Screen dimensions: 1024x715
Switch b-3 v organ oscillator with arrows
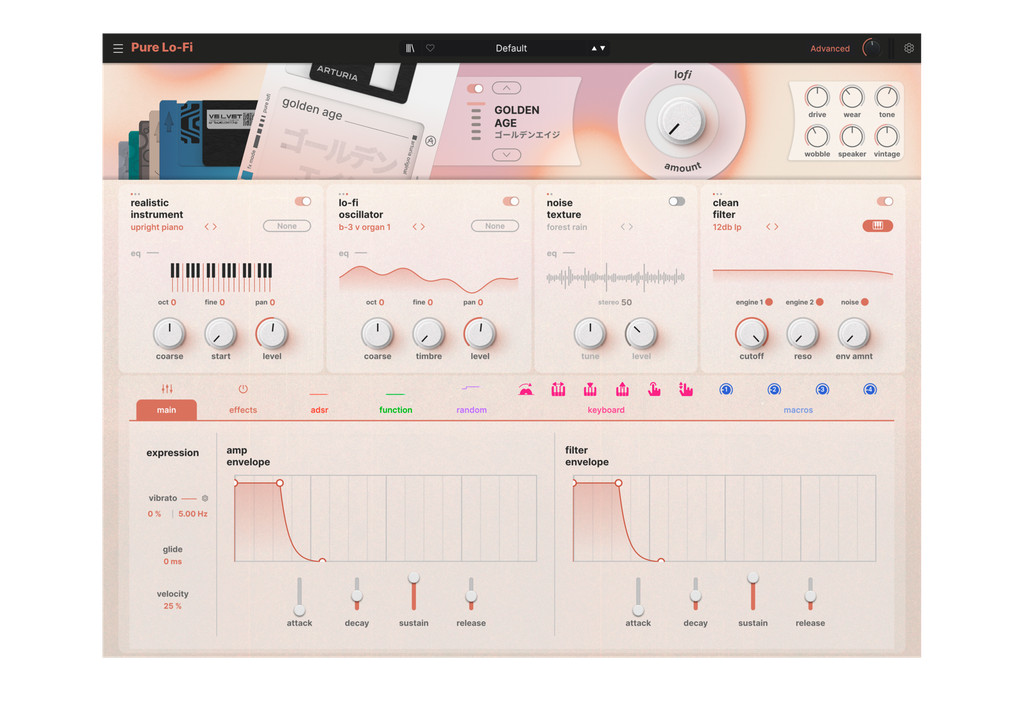tap(419, 227)
